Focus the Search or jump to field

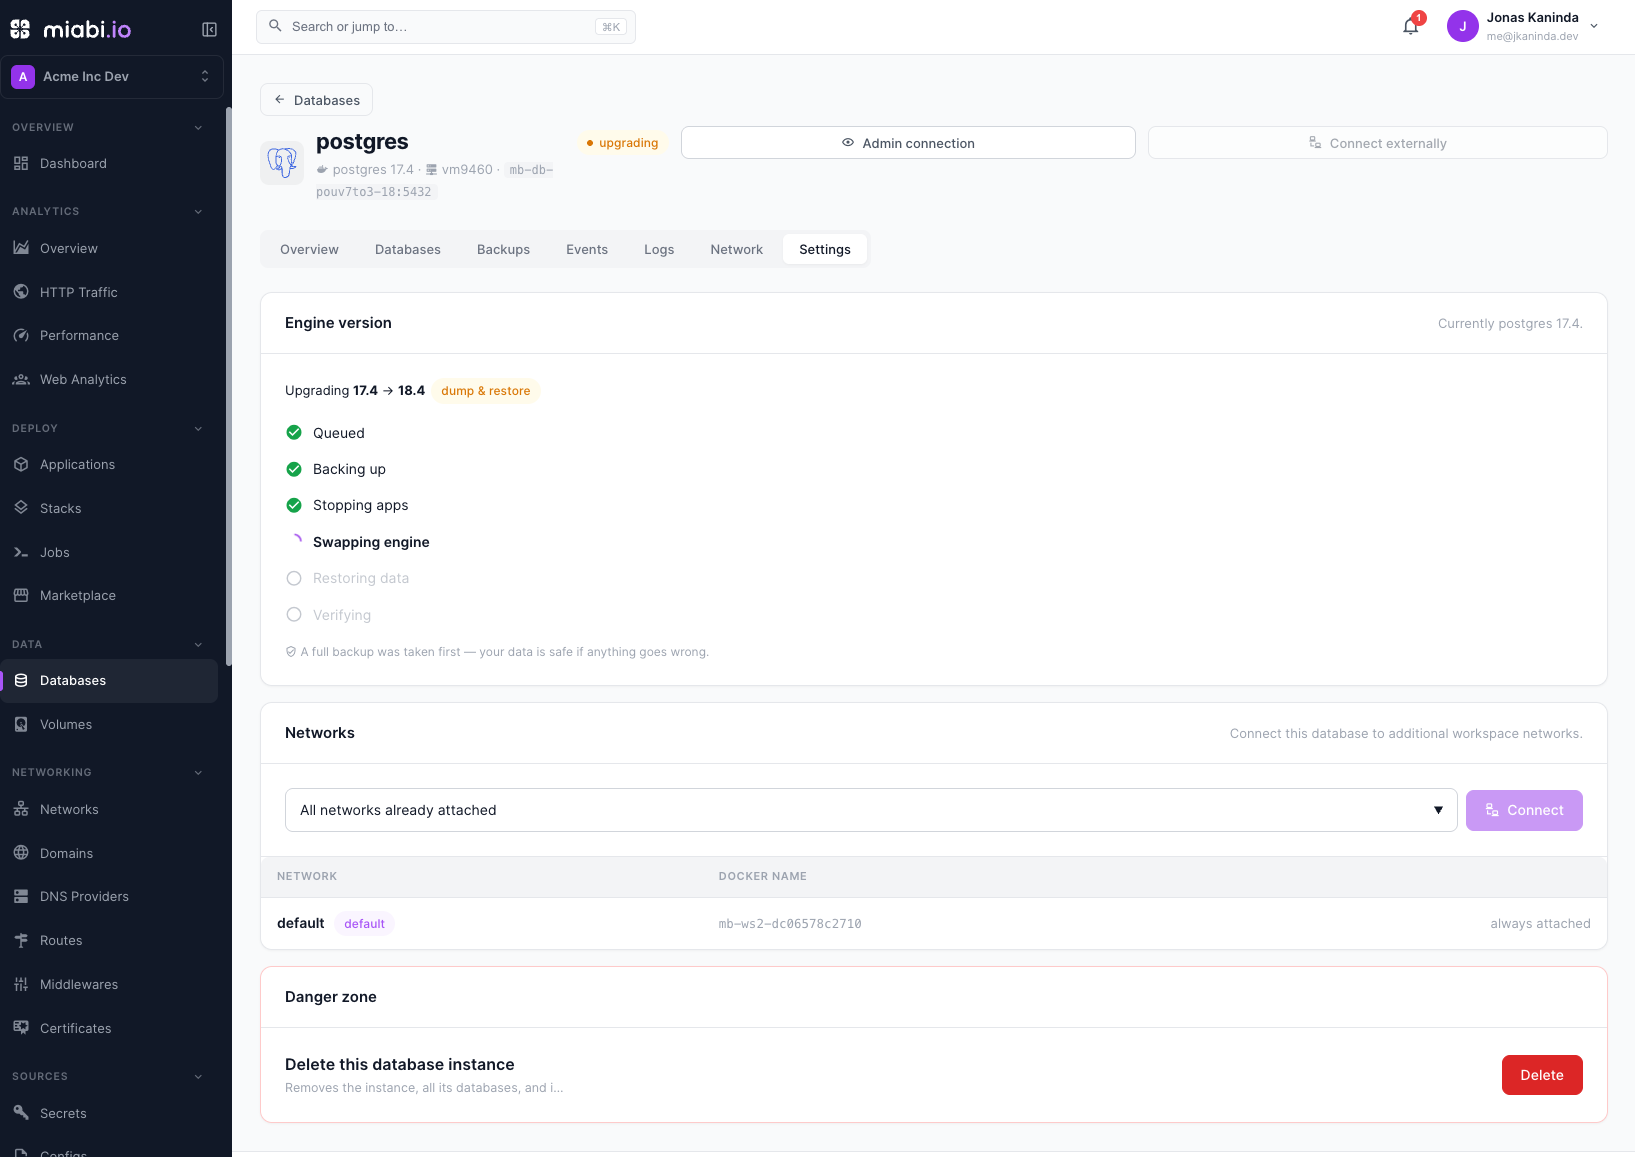(446, 27)
